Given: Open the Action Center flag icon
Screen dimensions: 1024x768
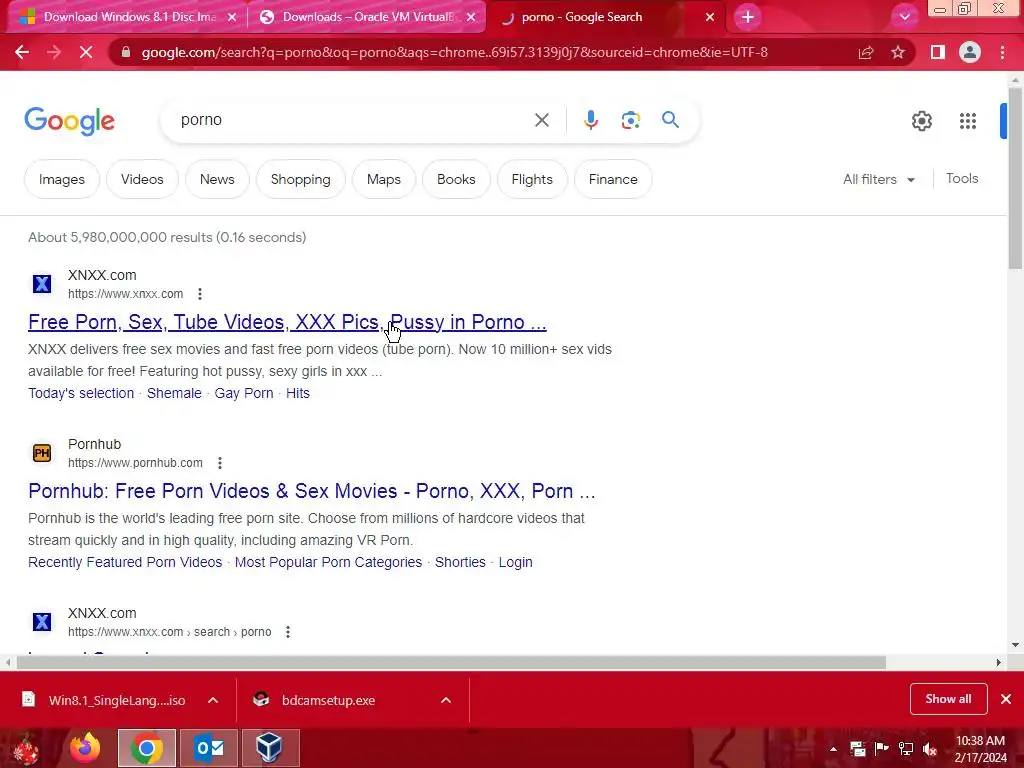Looking at the screenshot, I should [882, 748].
